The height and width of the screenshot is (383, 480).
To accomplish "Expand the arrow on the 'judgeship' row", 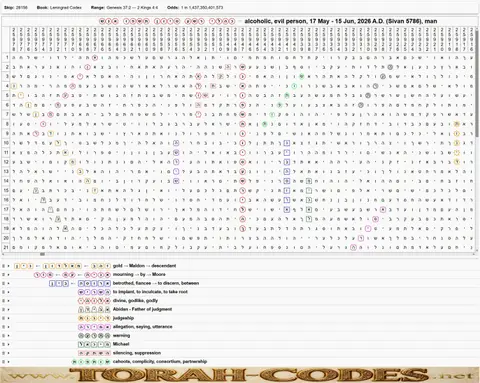I will [8, 318].
